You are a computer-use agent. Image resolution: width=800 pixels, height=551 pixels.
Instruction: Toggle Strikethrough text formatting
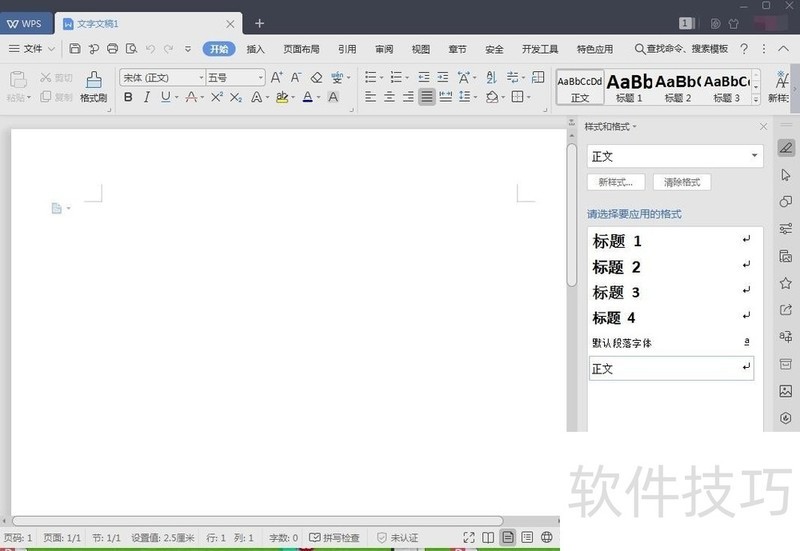[191, 97]
